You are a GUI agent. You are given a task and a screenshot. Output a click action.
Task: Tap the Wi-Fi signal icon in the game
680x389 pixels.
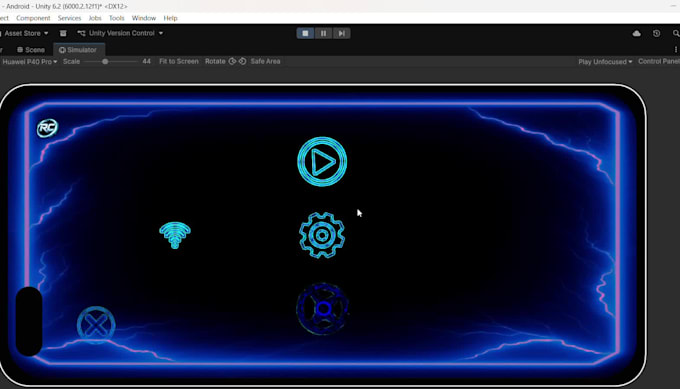[175, 235]
